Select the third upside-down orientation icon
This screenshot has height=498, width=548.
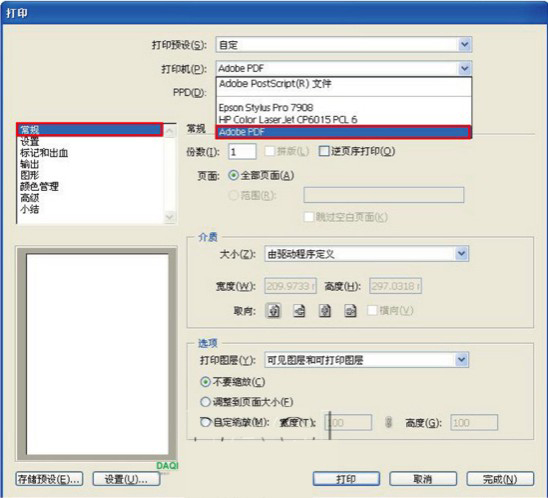point(325,310)
